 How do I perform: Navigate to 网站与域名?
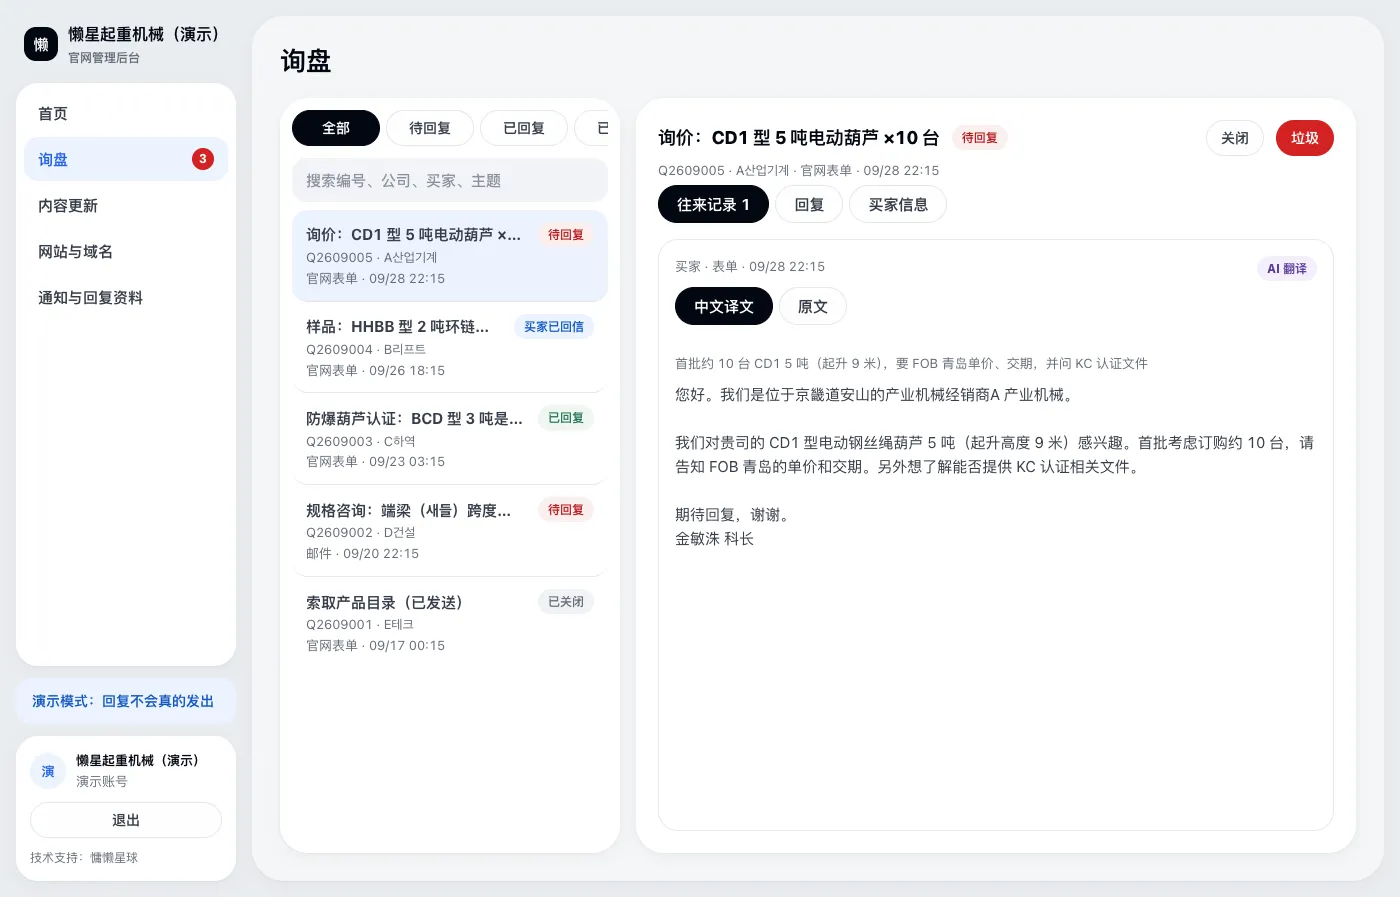(x=126, y=252)
